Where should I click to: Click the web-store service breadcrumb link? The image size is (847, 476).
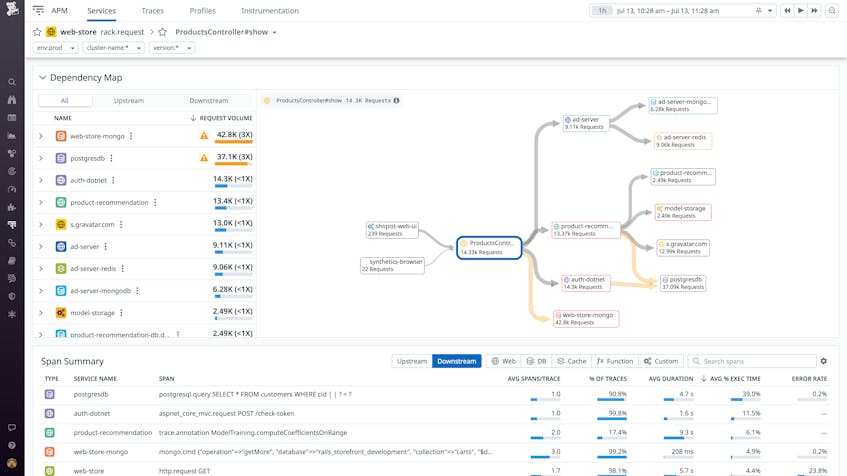click(x=78, y=32)
